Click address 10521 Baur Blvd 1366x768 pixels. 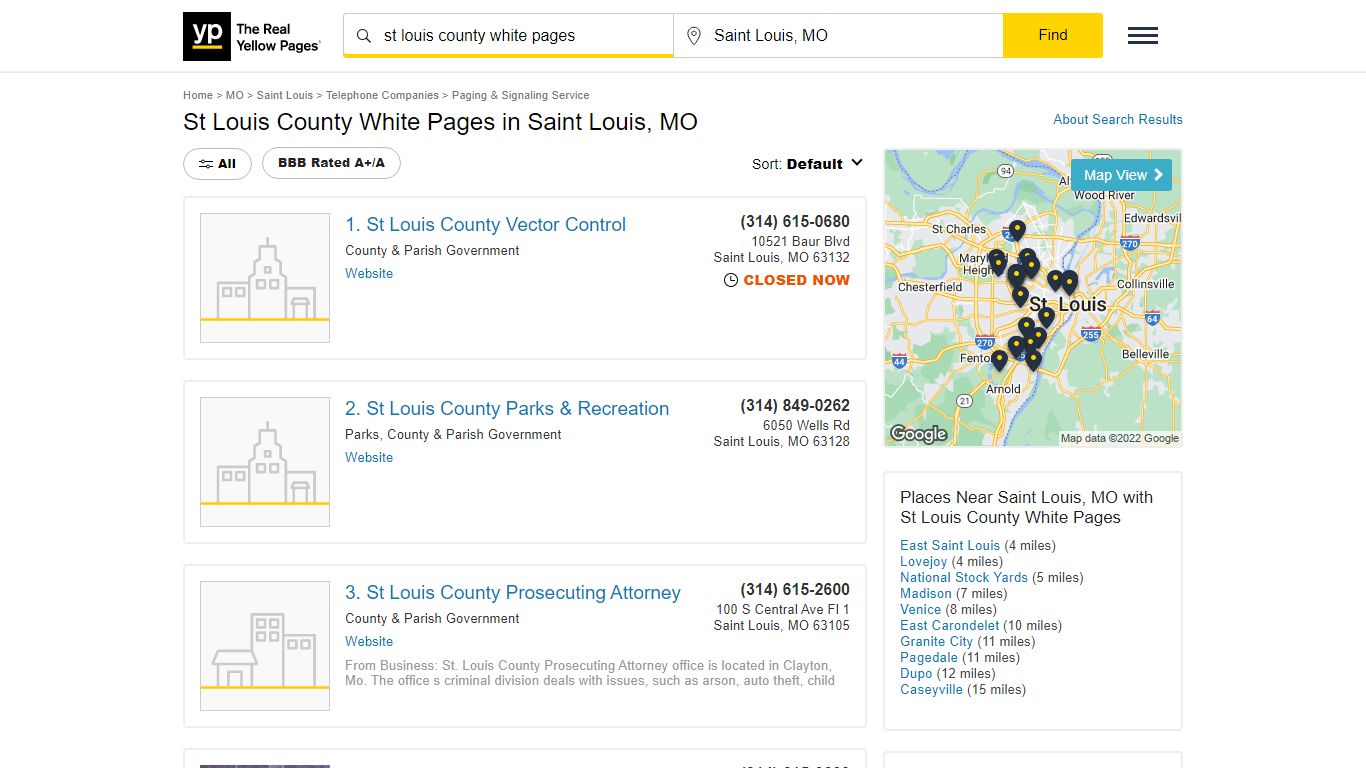801,241
